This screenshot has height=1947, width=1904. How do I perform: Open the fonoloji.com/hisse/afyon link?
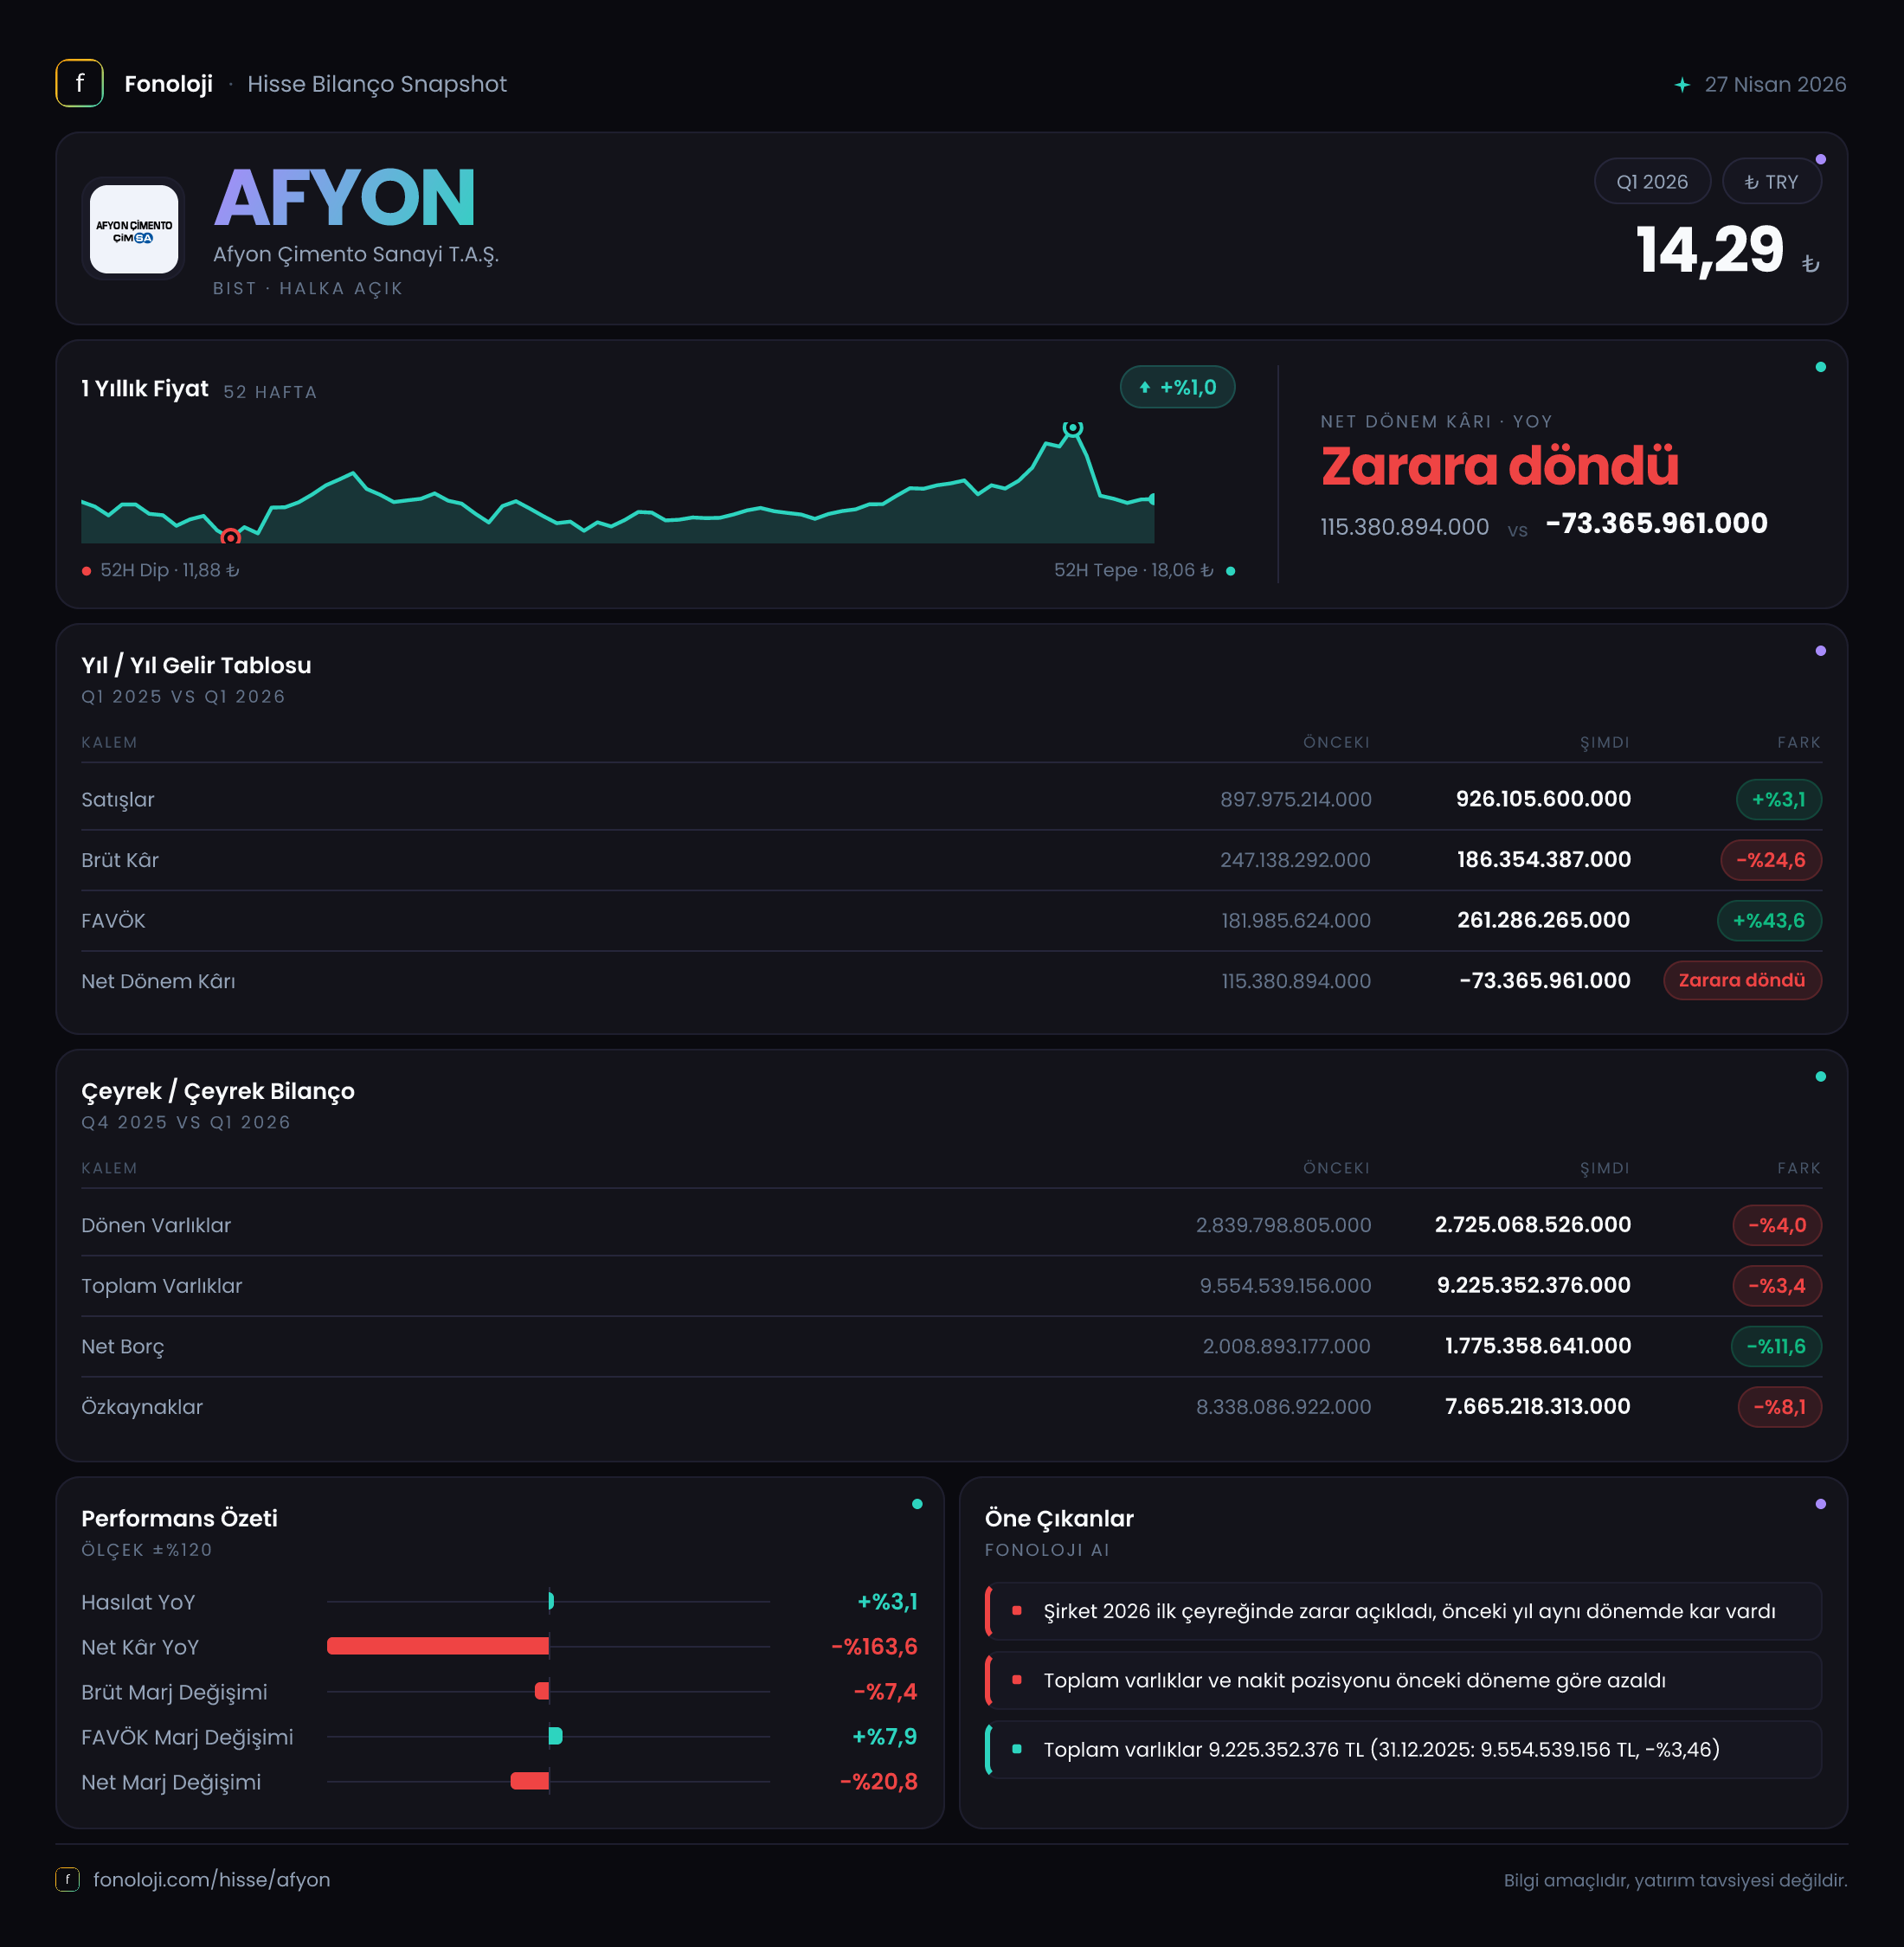tap(211, 1879)
